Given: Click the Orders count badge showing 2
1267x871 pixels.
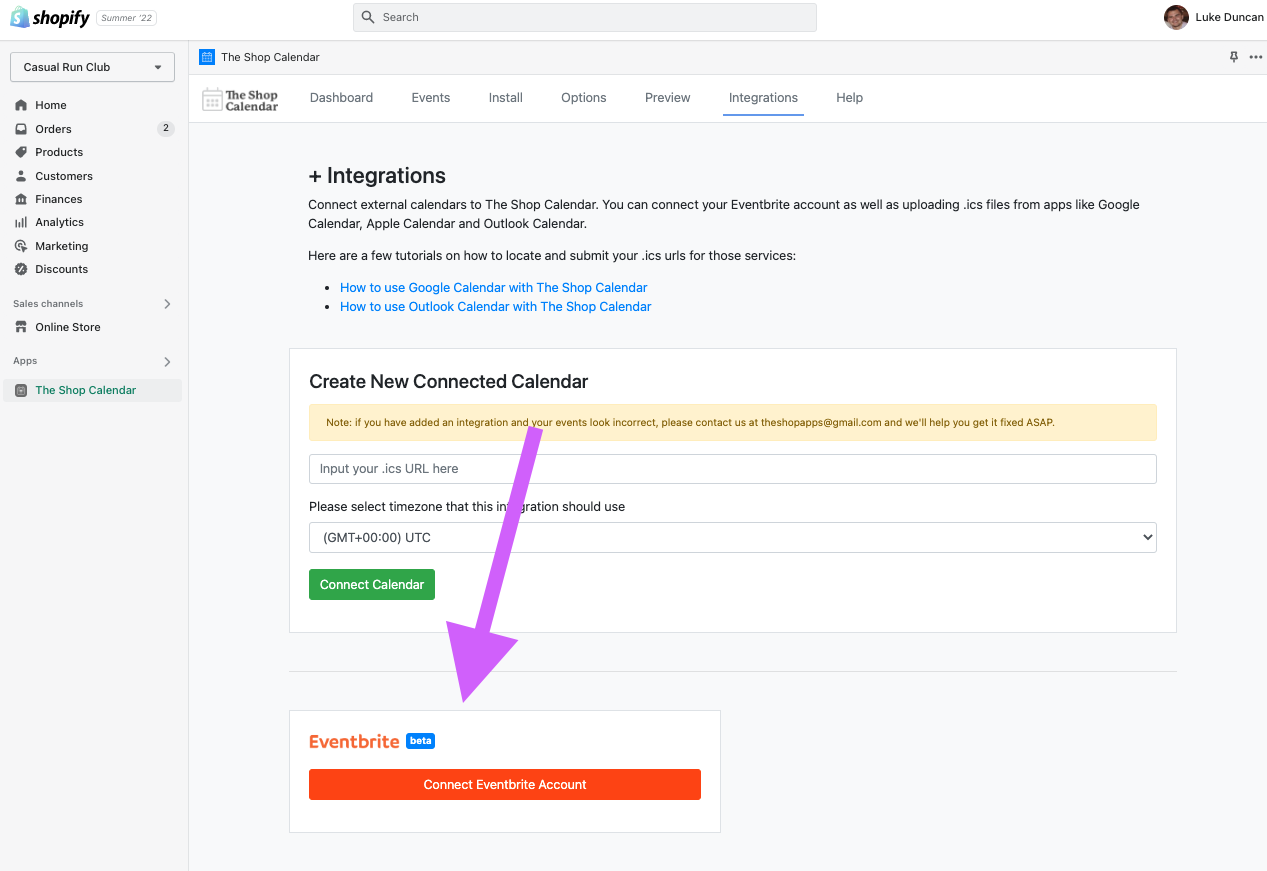Looking at the screenshot, I should (x=165, y=128).
